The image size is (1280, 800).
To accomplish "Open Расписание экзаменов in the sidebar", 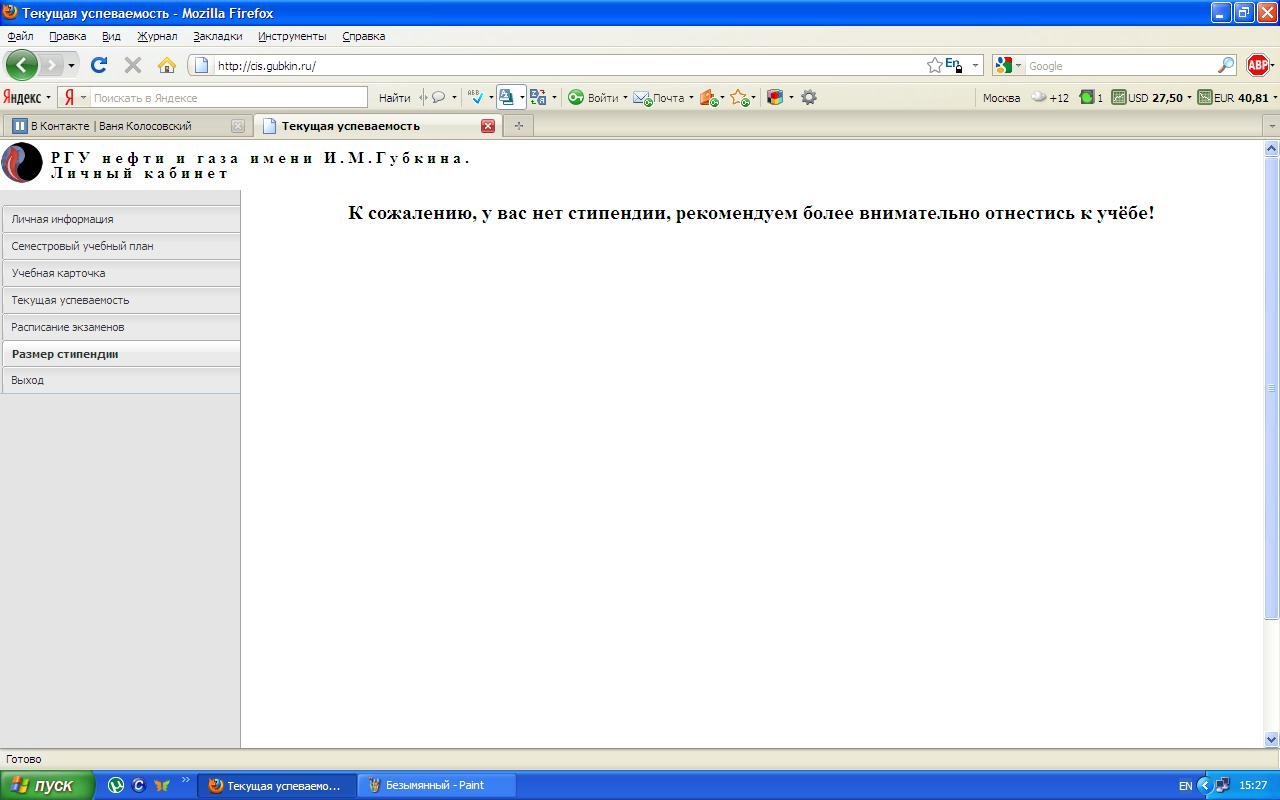I will (x=68, y=327).
